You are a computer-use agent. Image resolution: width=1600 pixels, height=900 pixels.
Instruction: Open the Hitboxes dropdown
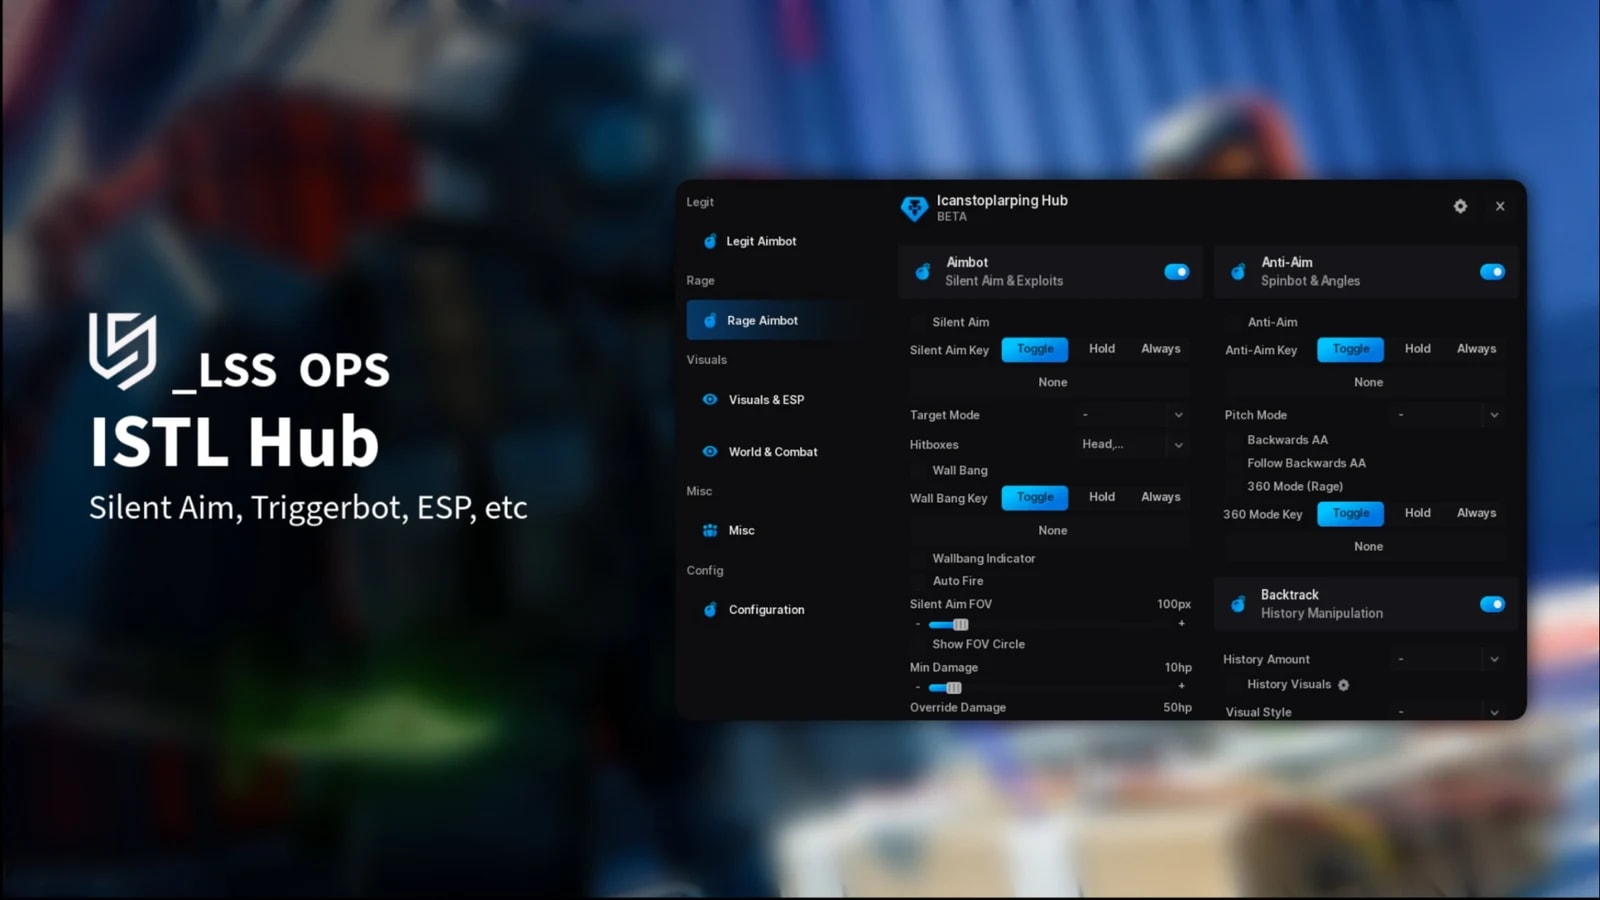click(1133, 444)
